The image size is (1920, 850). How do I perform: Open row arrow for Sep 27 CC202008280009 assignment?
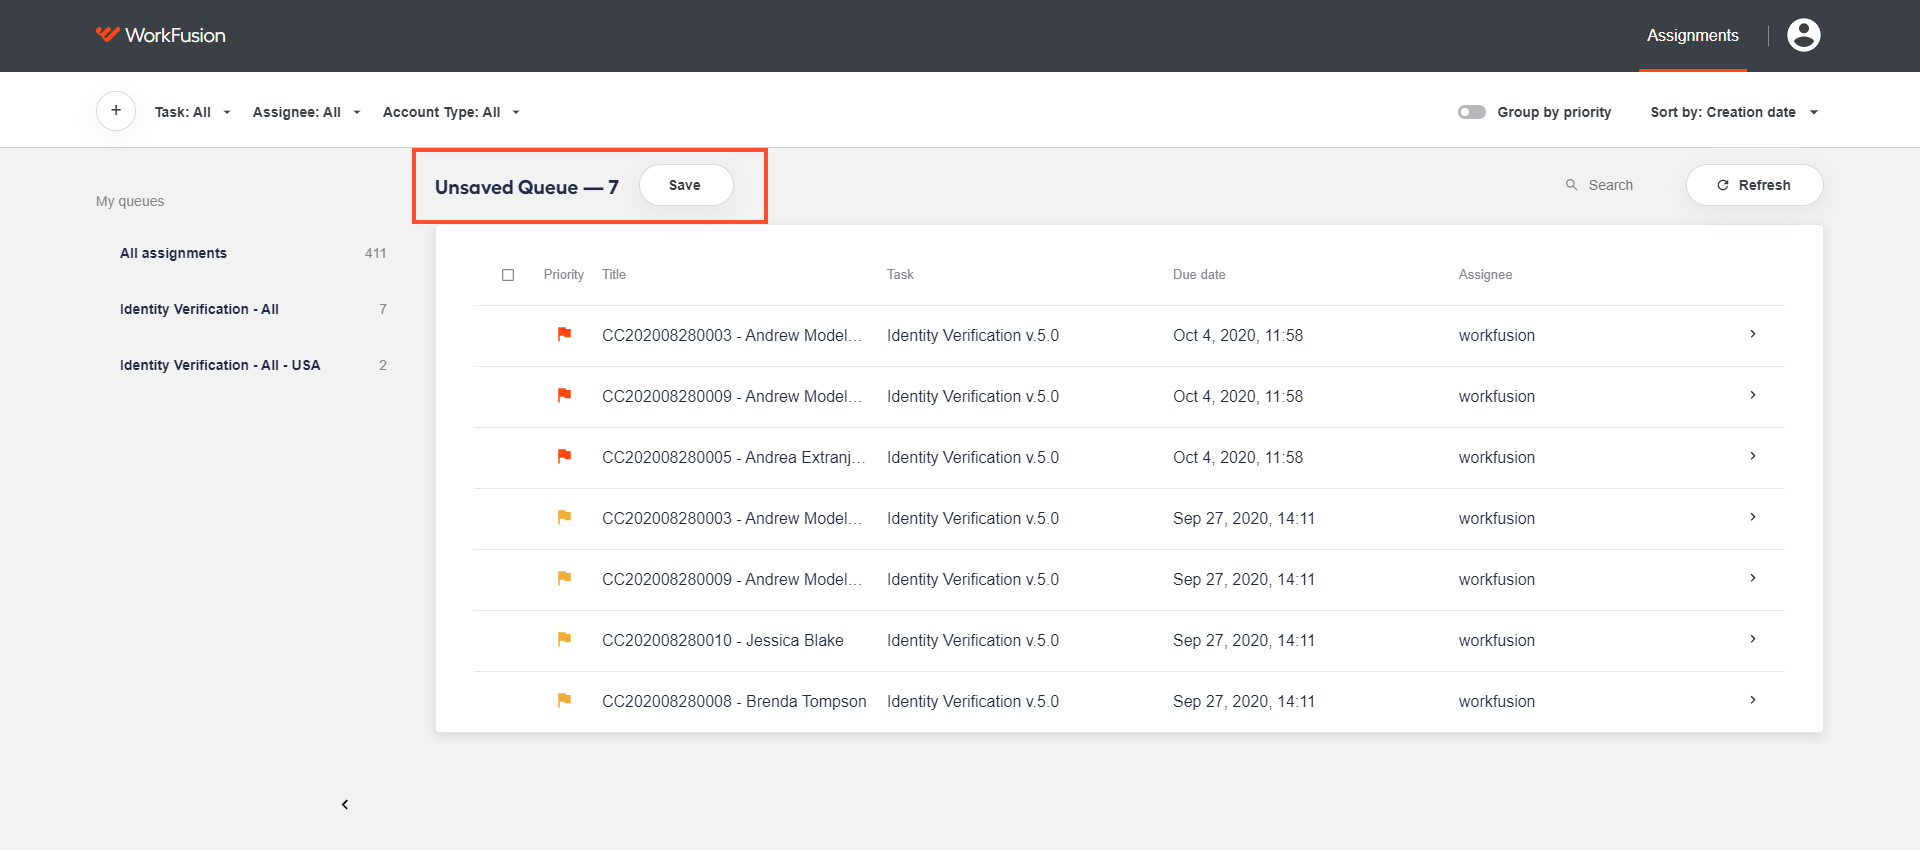coord(1753,578)
